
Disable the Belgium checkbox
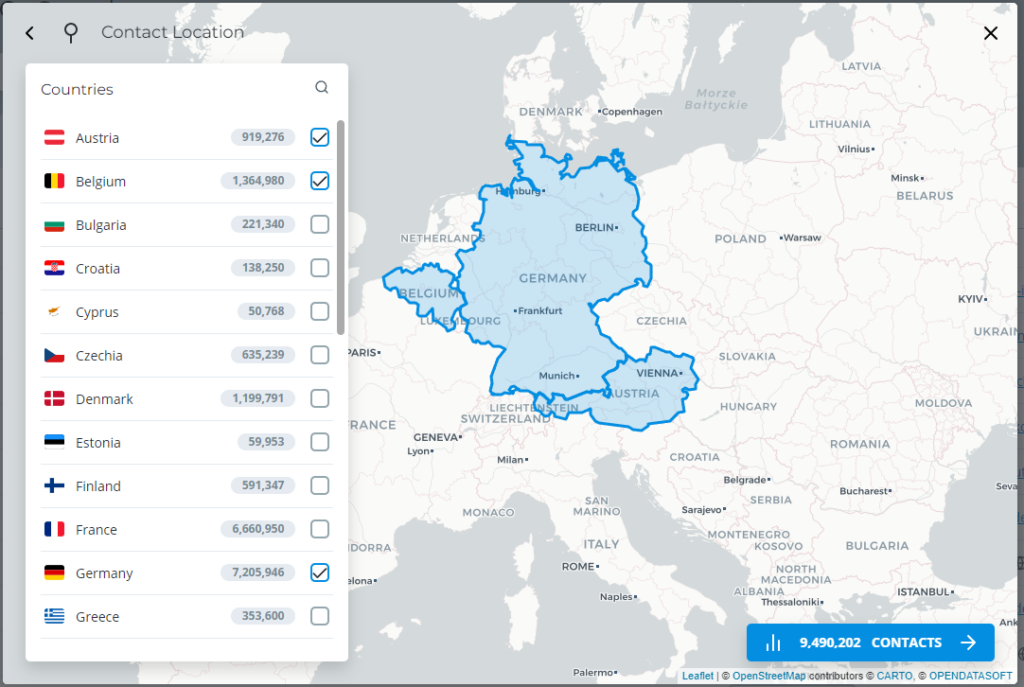click(x=319, y=181)
